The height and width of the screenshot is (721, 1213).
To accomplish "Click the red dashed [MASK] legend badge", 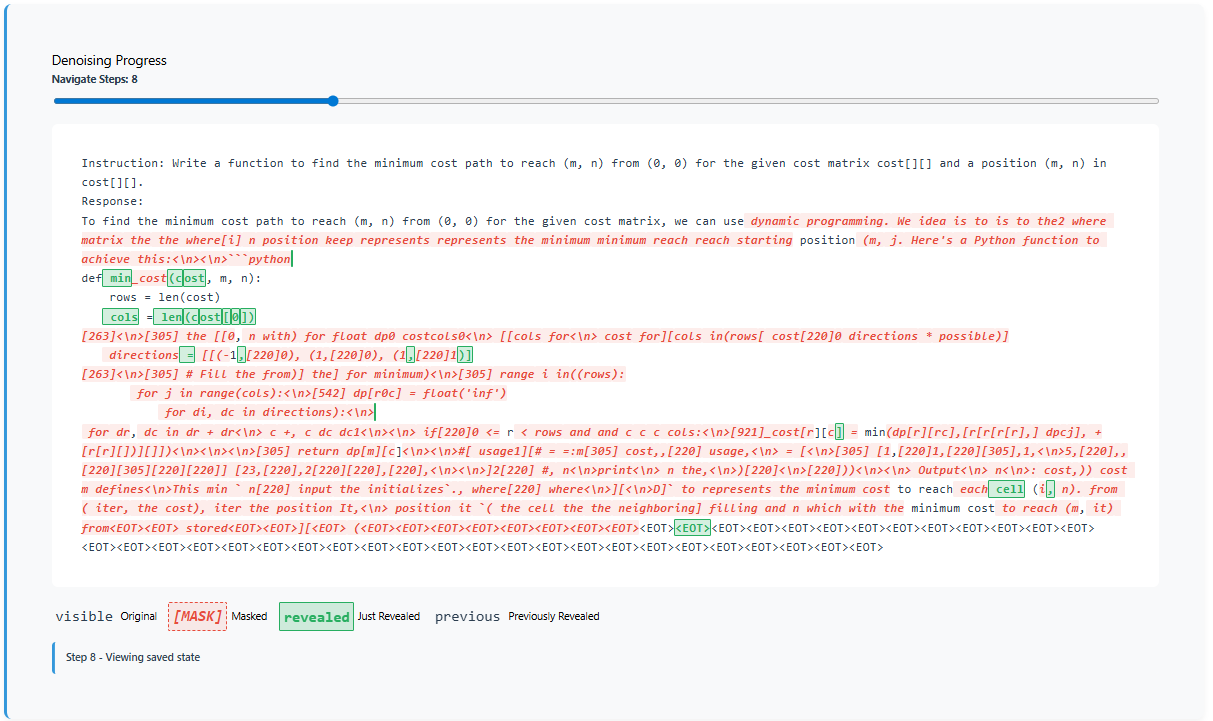I will coord(197,616).
